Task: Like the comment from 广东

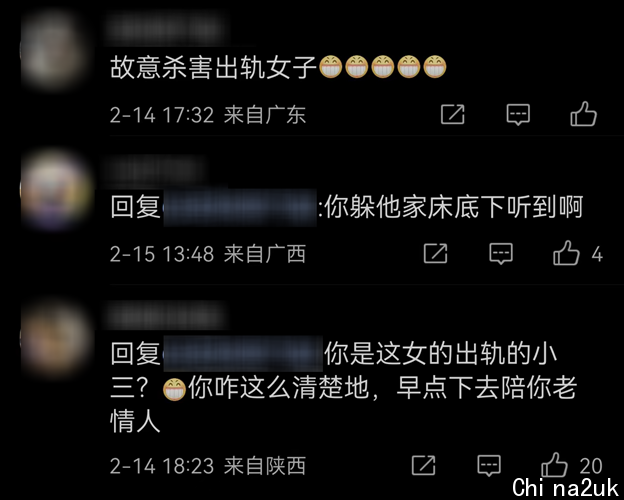Action: point(583,114)
